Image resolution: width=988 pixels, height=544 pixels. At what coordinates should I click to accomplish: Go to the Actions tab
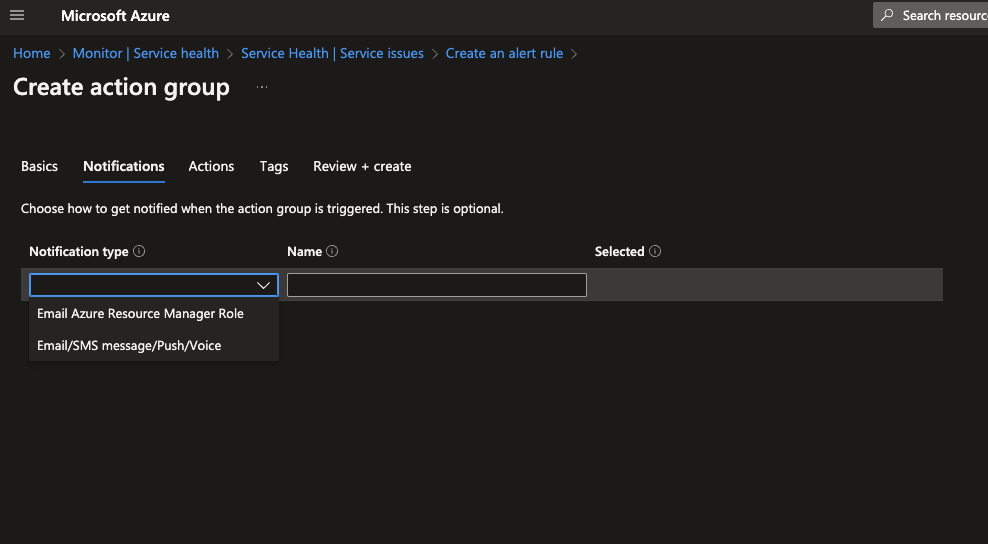(211, 166)
